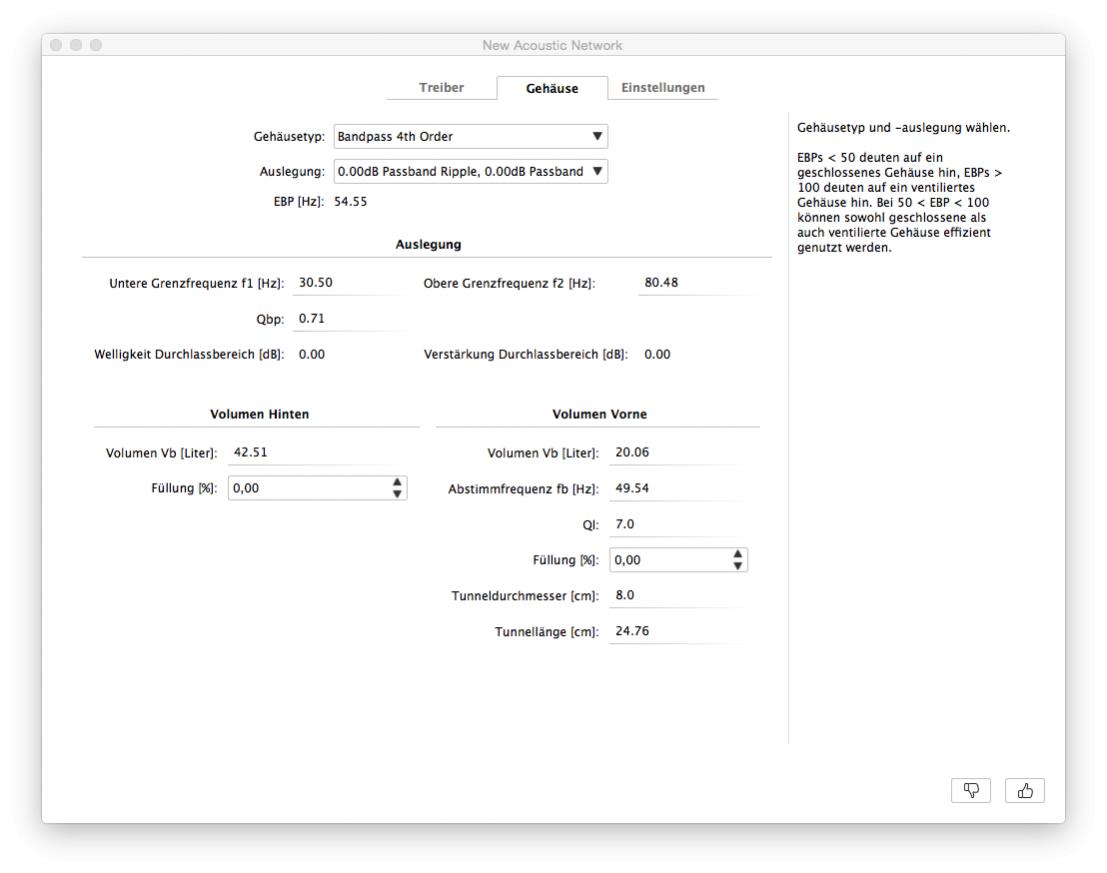This screenshot has width=1107, height=873.
Task: Click the Obere Grenzfrequenz f2 field
Action: tap(697, 283)
